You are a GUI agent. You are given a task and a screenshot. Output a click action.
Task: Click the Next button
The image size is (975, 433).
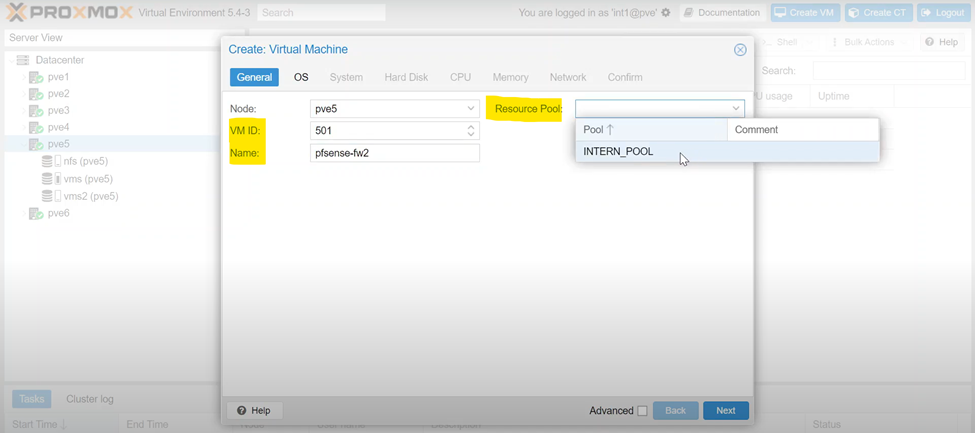click(726, 411)
